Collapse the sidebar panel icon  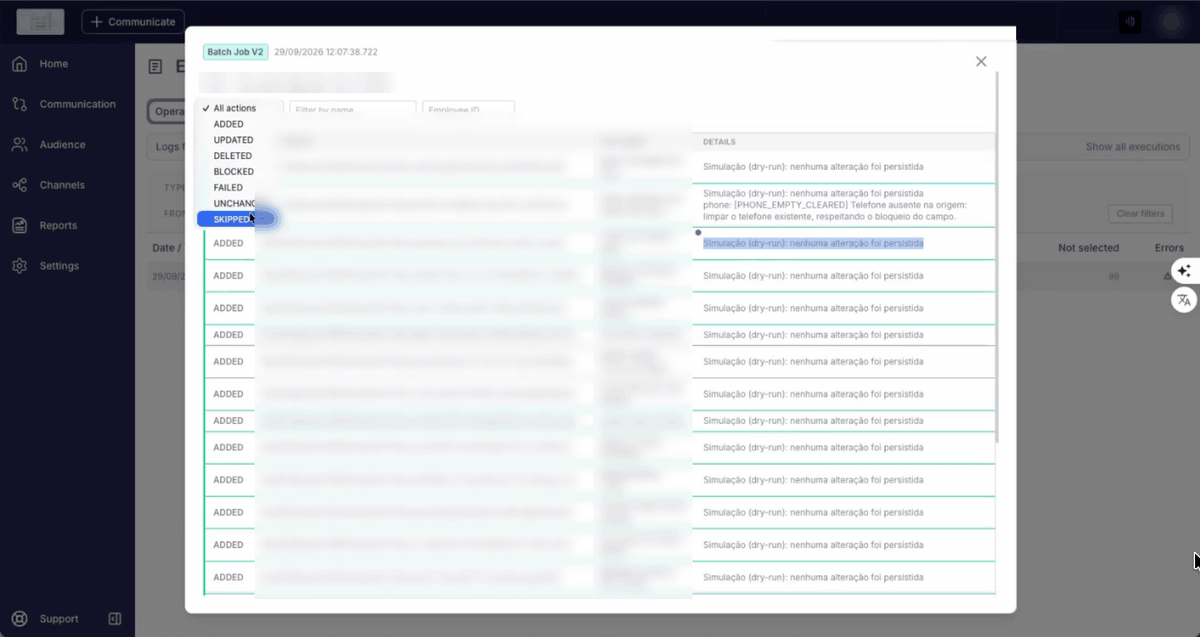pyautogui.click(x=115, y=619)
